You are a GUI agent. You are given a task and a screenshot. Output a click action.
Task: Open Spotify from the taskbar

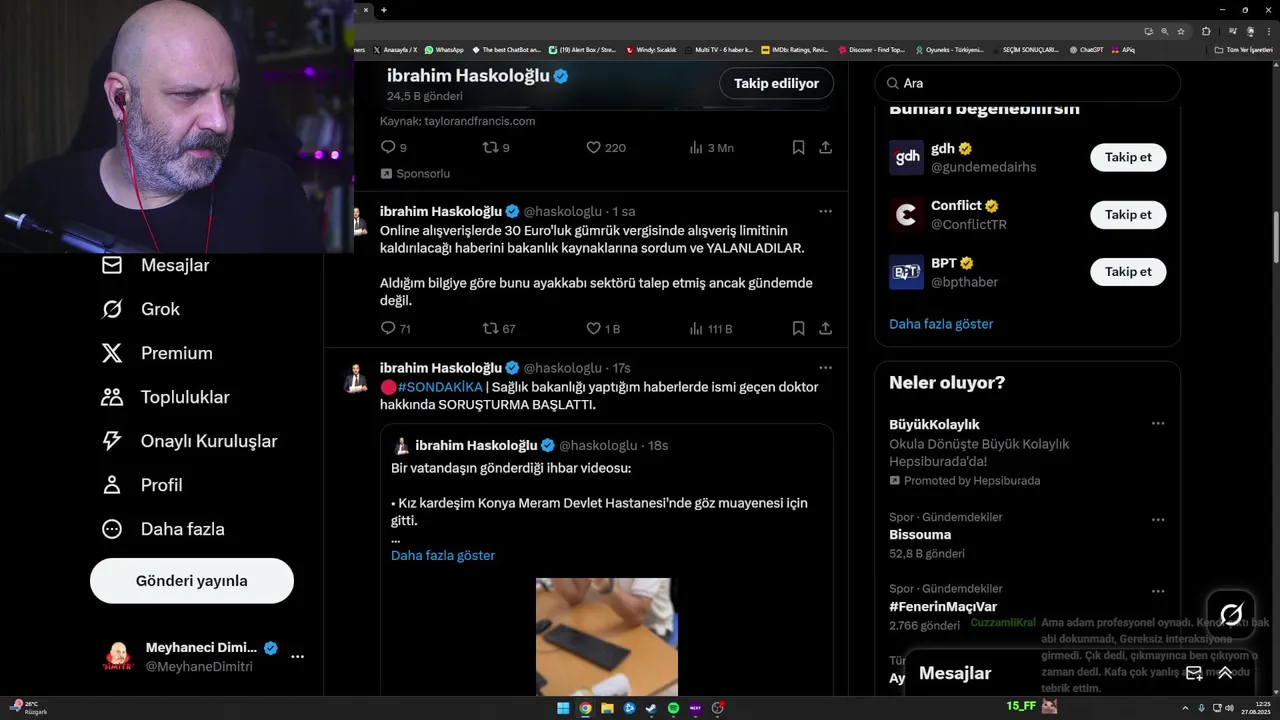point(673,708)
